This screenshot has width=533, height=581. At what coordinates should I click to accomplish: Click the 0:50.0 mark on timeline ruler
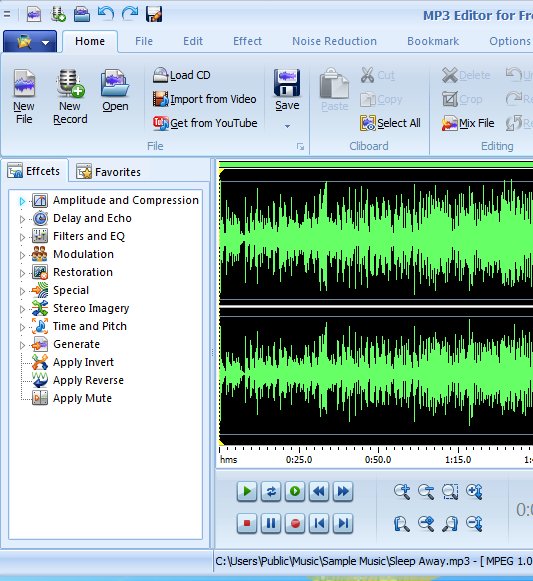pos(378,460)
